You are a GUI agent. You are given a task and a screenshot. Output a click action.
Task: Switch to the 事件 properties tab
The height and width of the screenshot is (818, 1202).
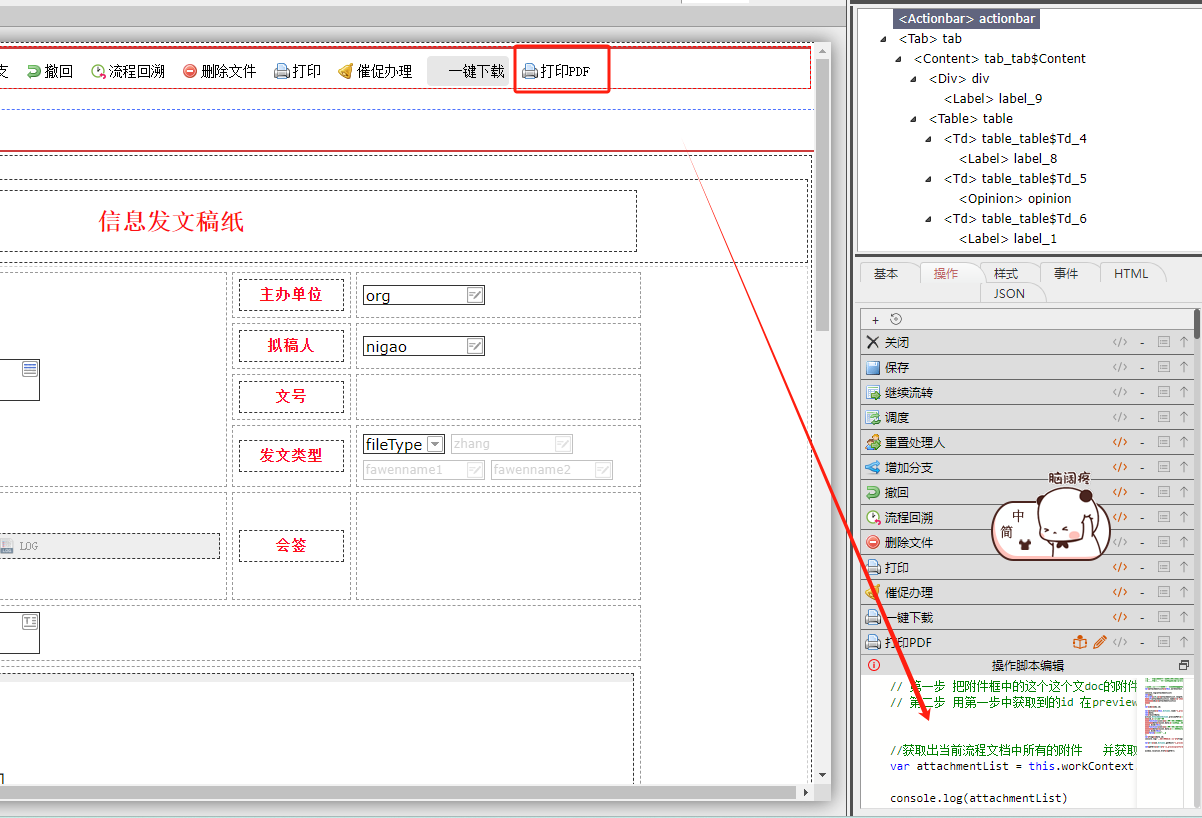(1066, 273)
